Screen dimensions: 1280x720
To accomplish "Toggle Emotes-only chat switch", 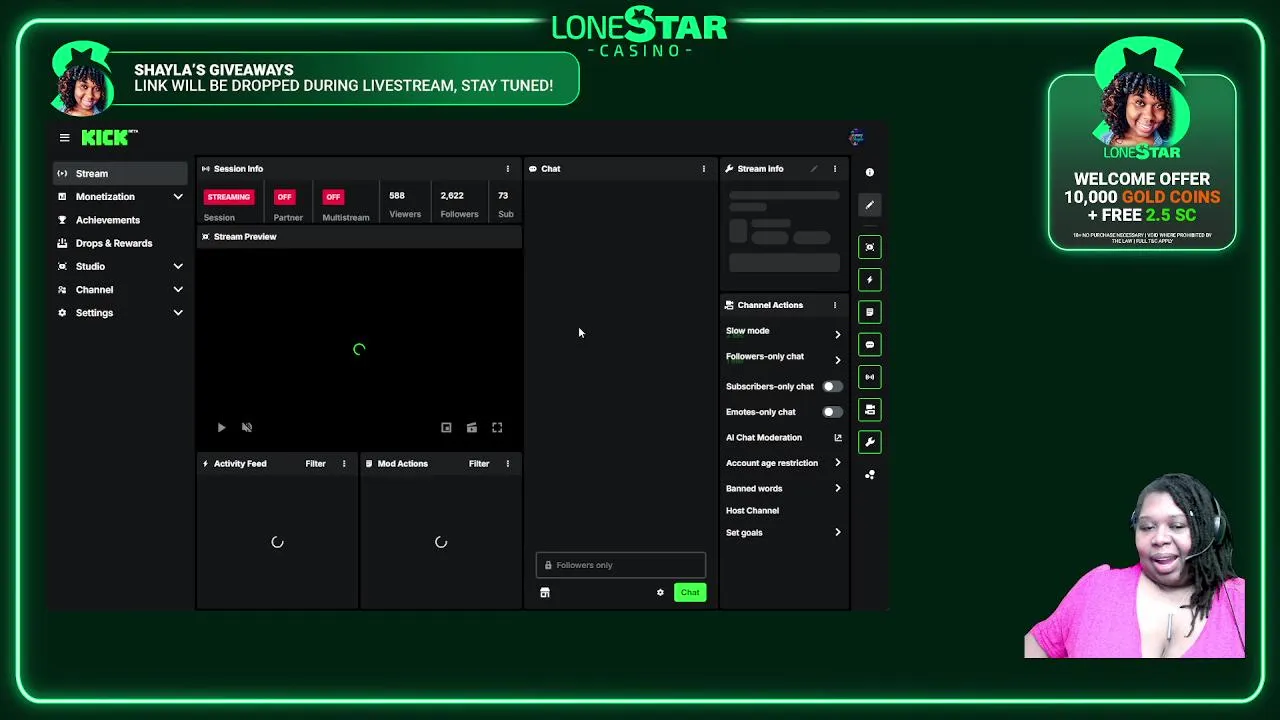I will [x=832, y=412].
